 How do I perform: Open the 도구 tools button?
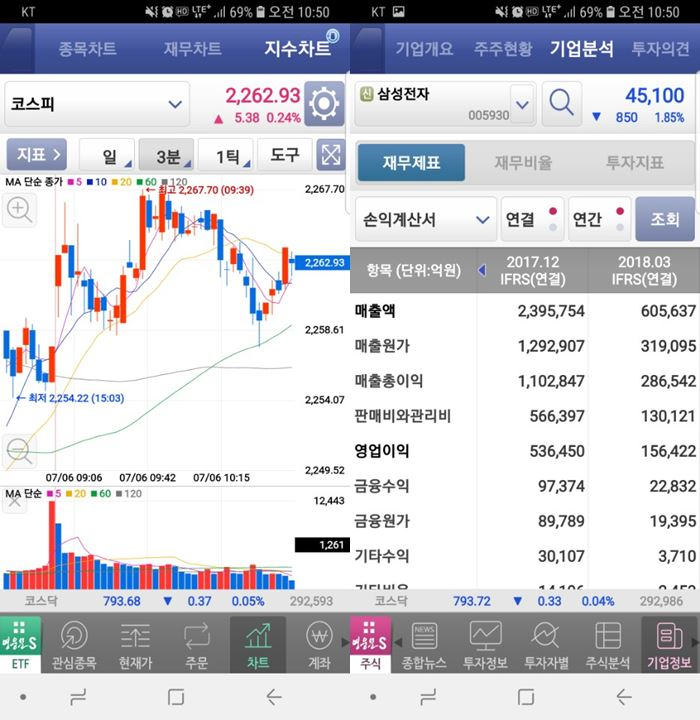click(x=285, y=155)
